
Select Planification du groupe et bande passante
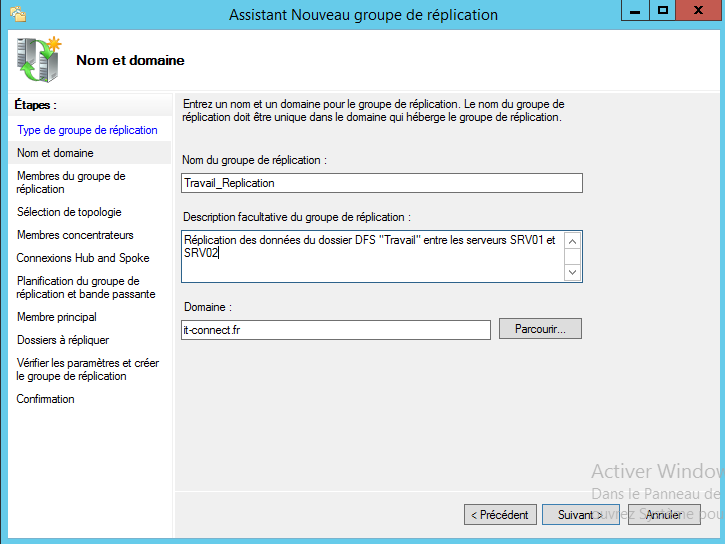click(86, 288)
